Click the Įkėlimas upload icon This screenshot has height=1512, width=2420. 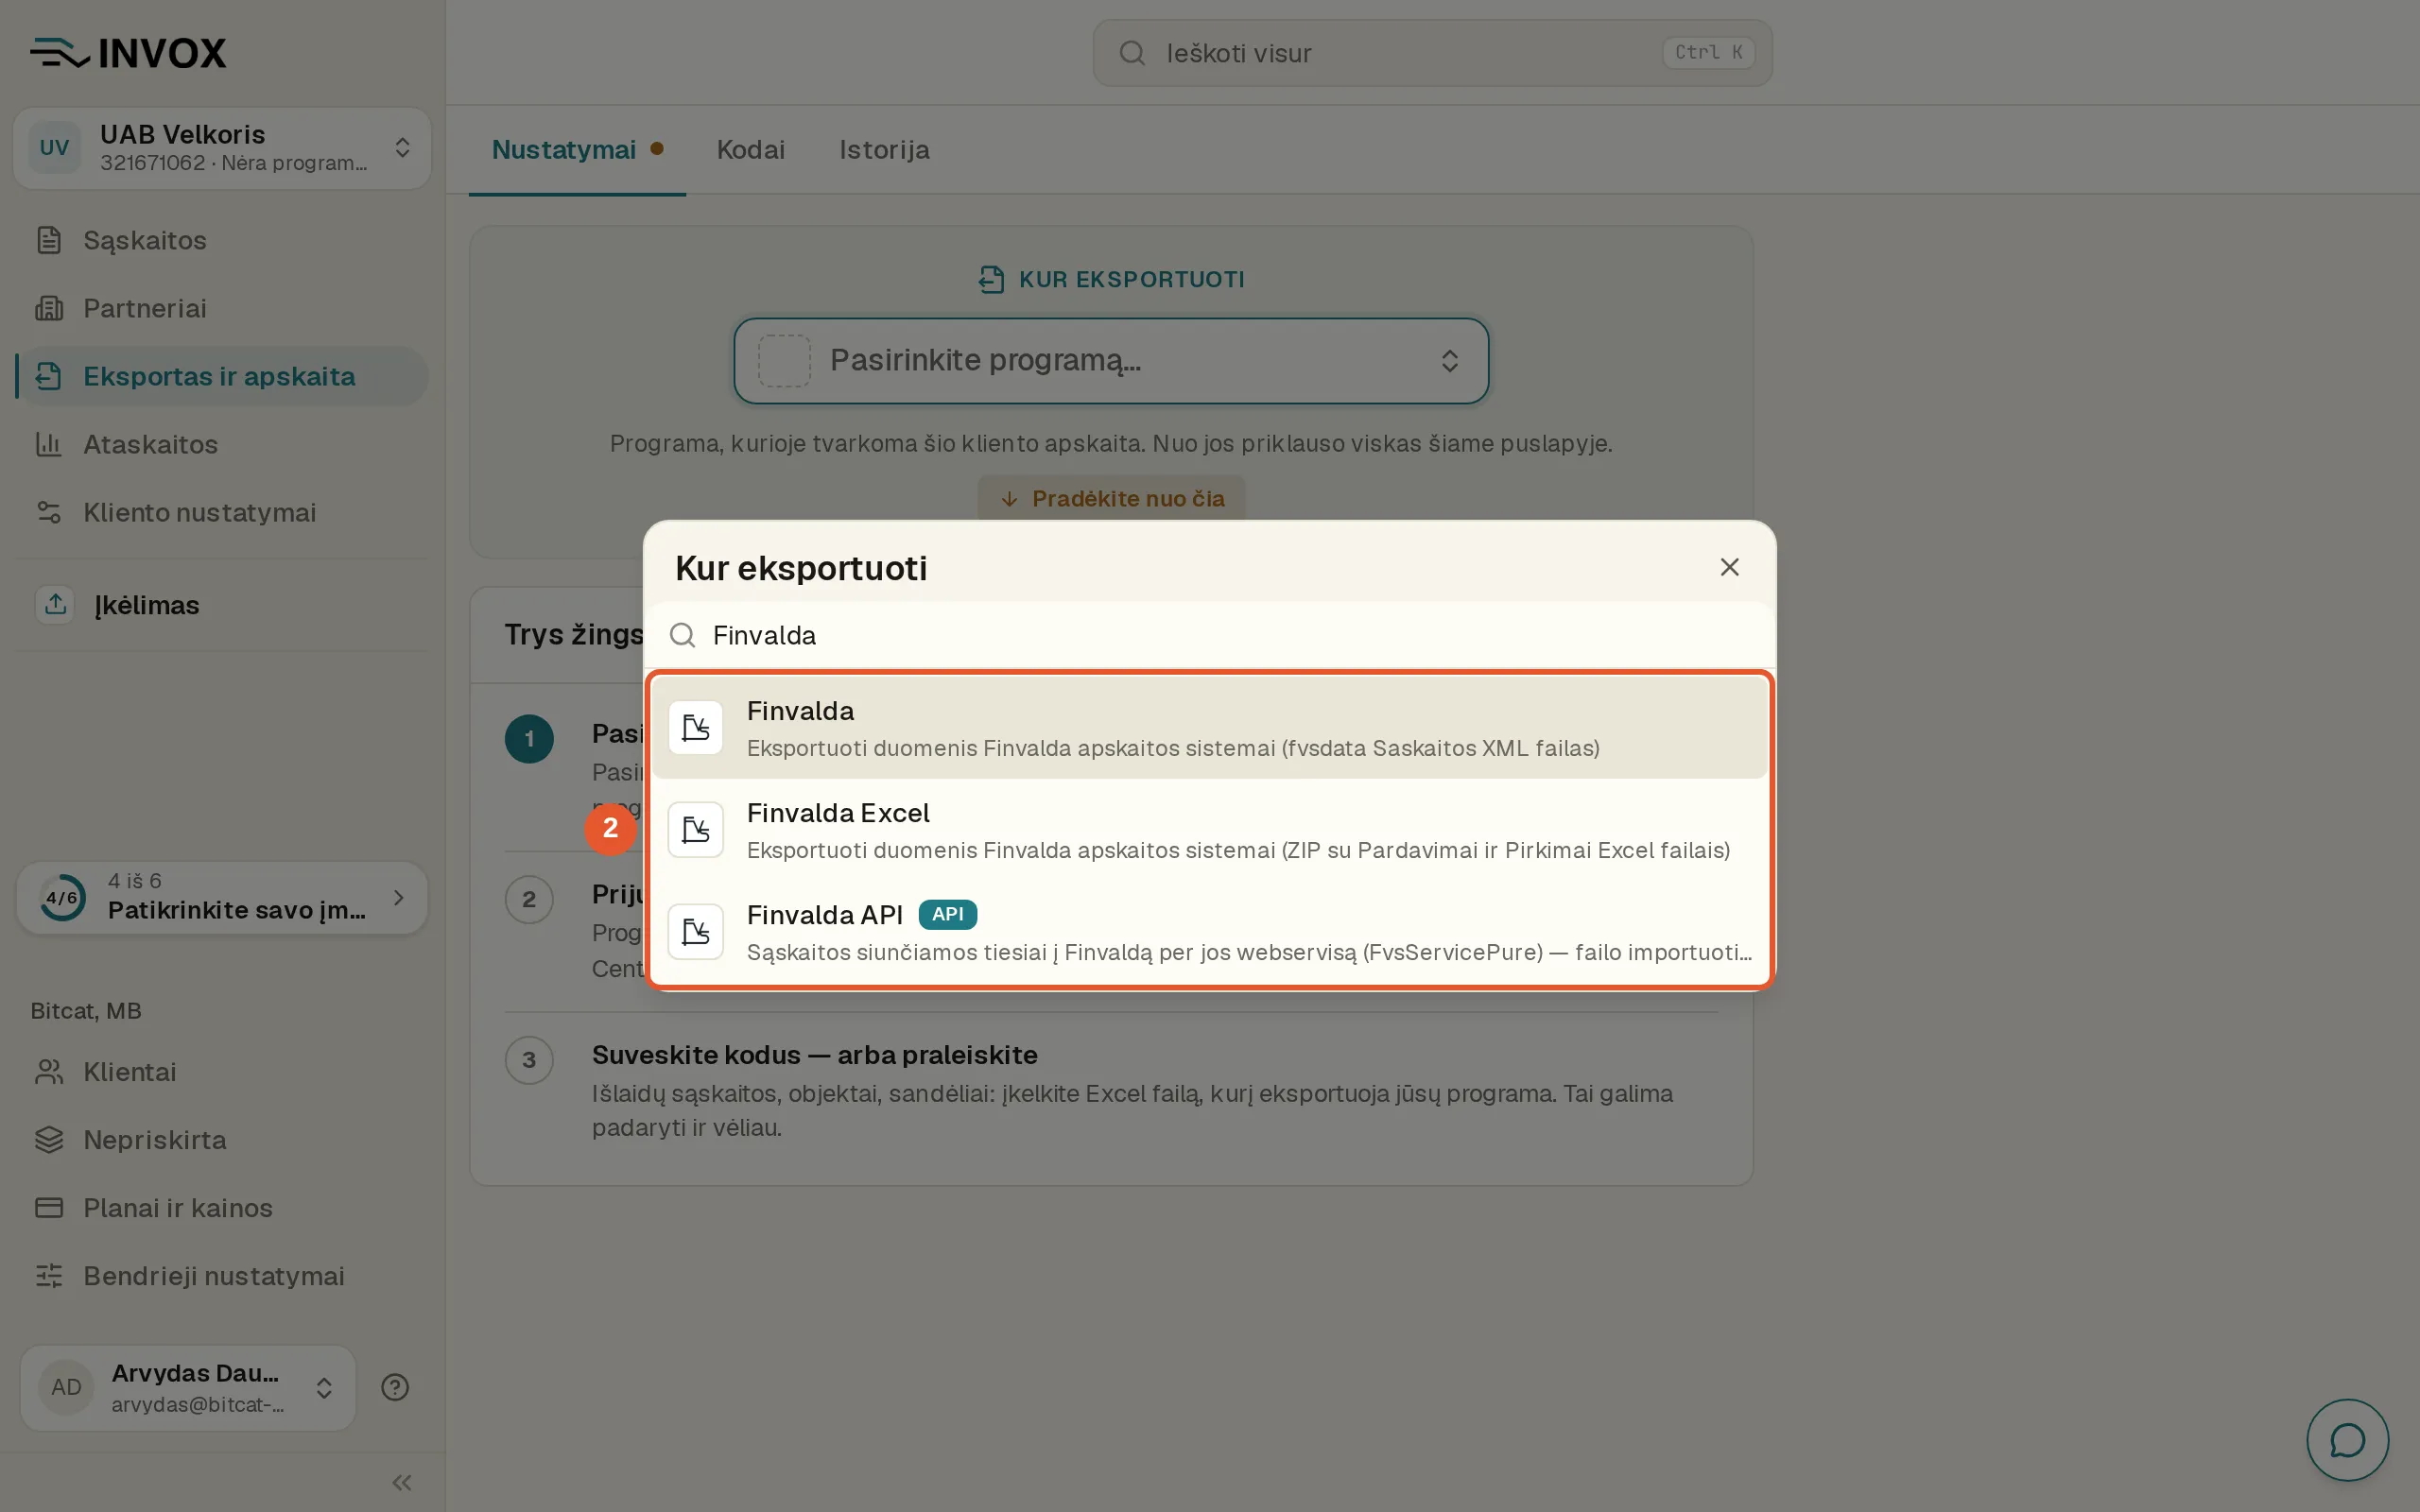[56, 604]
